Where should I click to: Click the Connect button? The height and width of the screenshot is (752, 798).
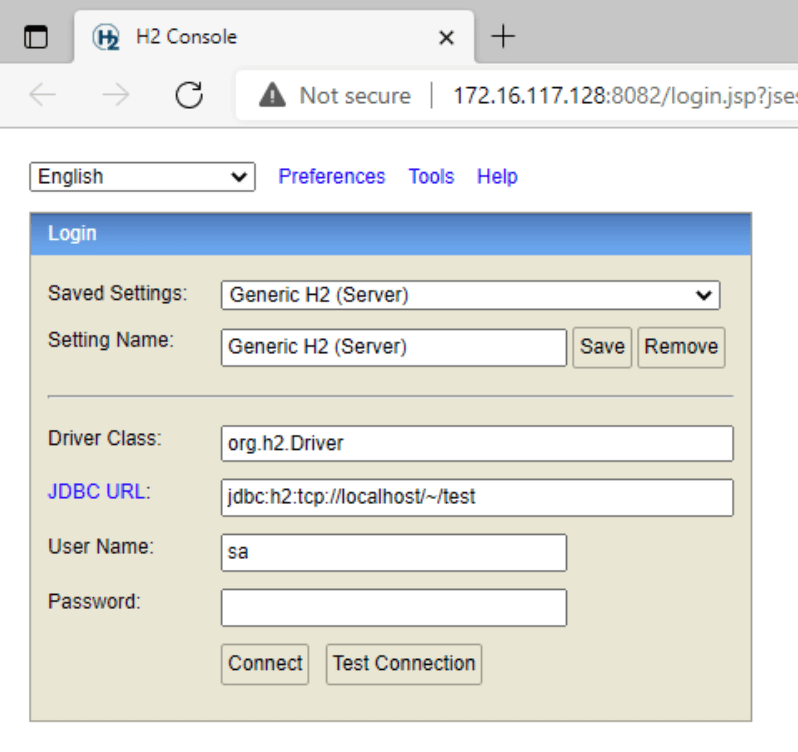click(x=265, y=664)
